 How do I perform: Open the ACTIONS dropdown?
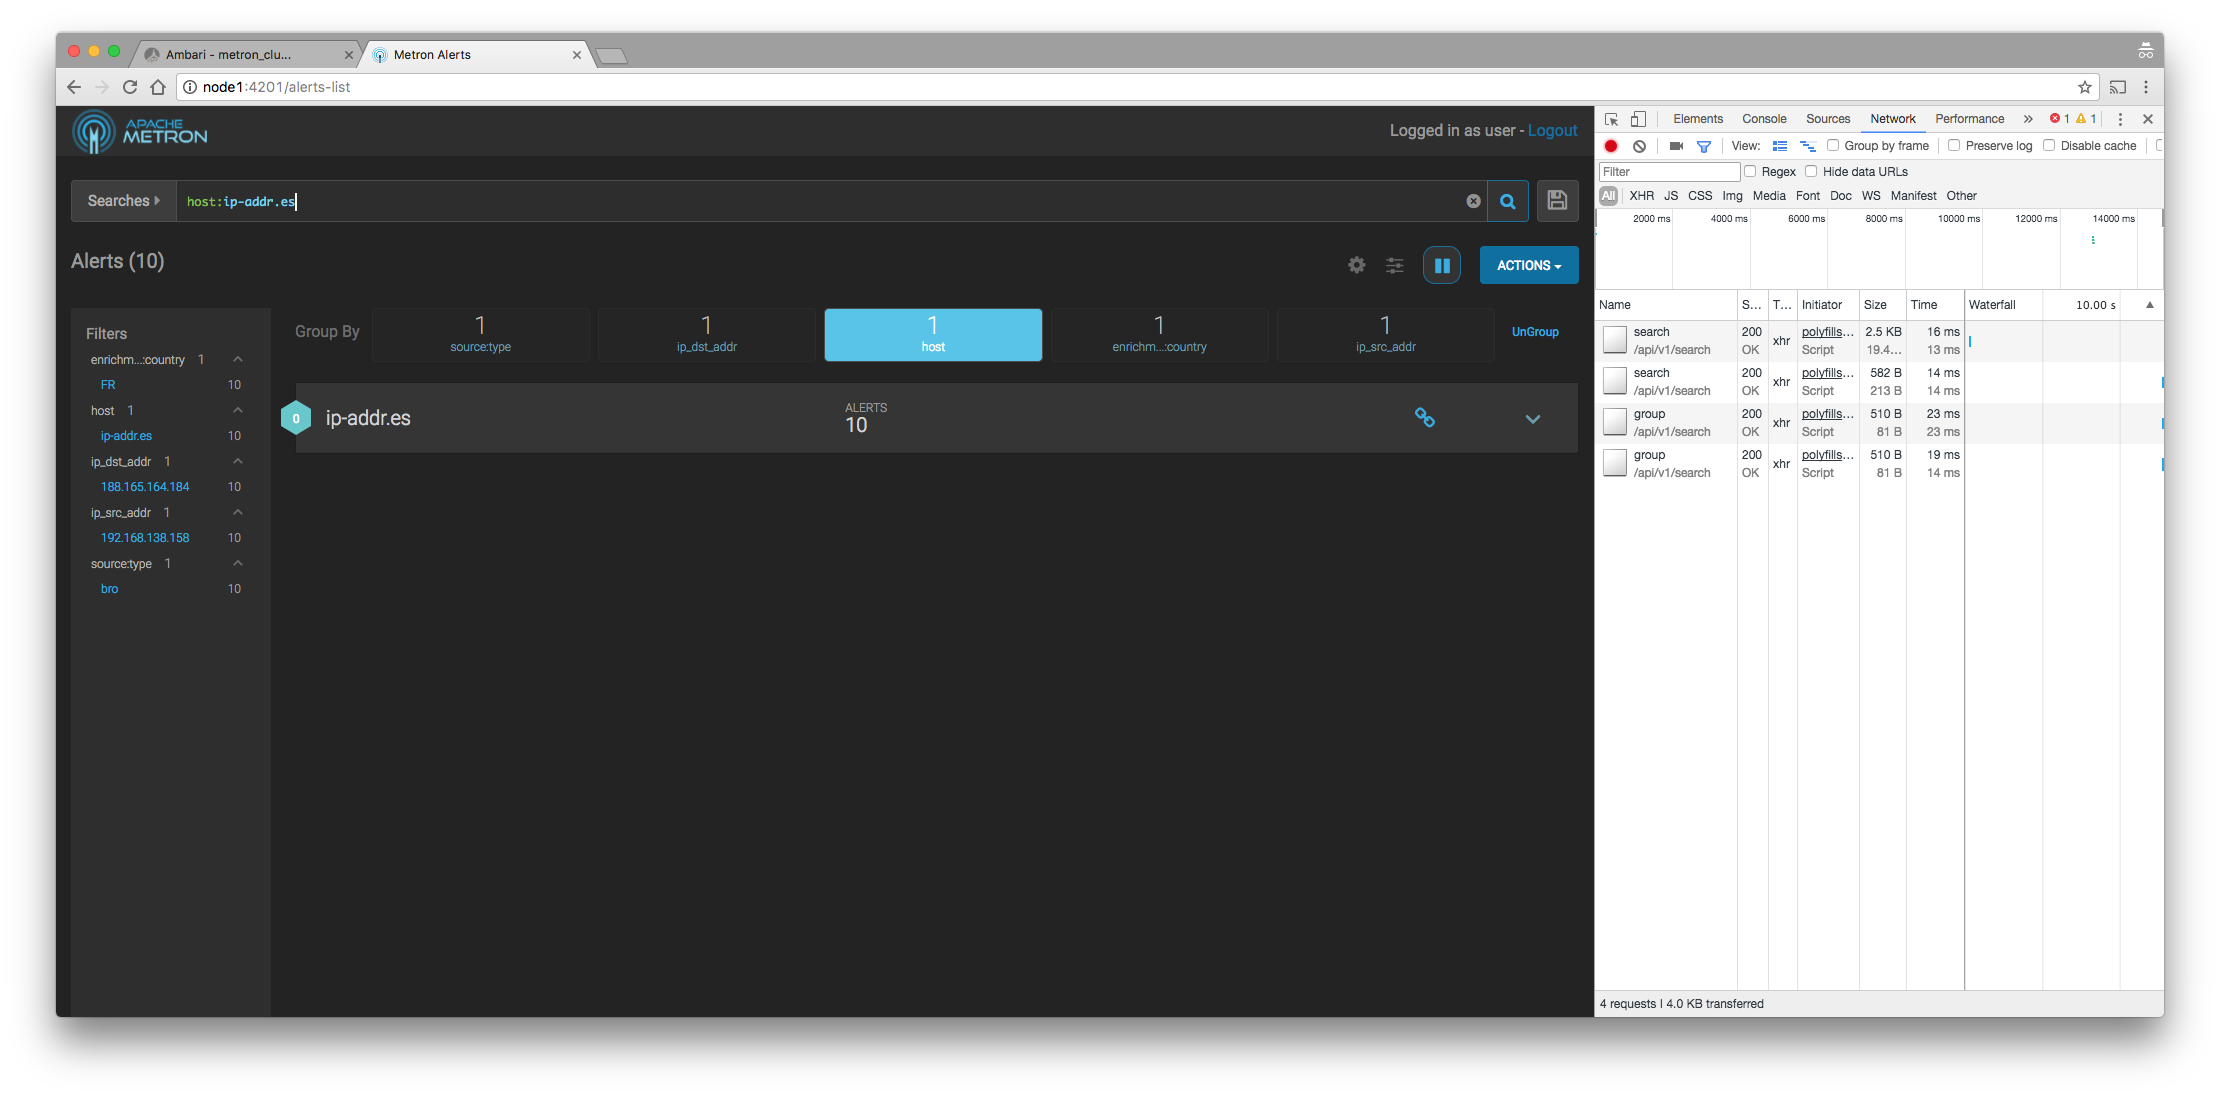coord(1528,265)
